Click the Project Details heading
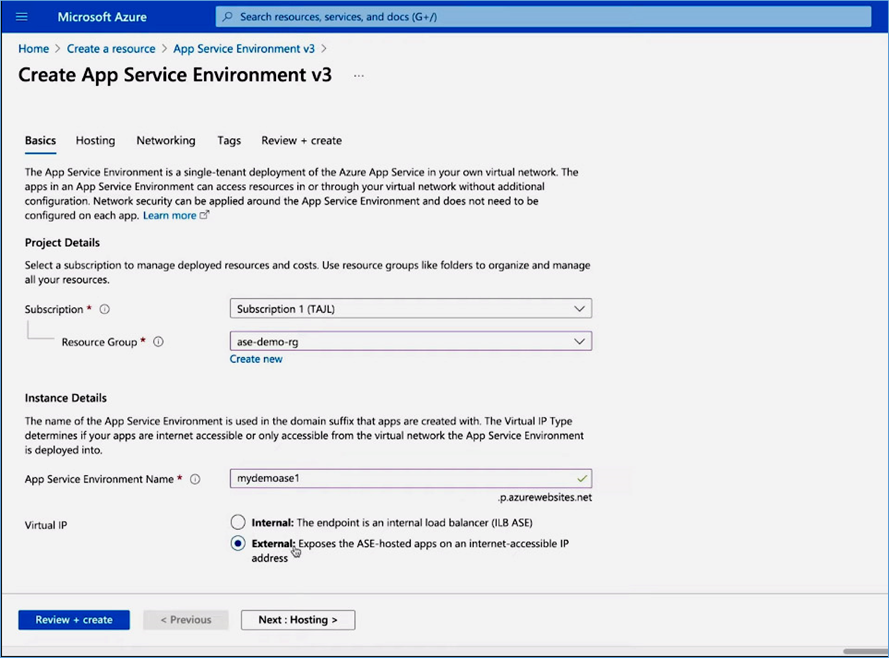The height and width of the screenshot is (658, 889). pyautogui.click(x=62, y=243)
